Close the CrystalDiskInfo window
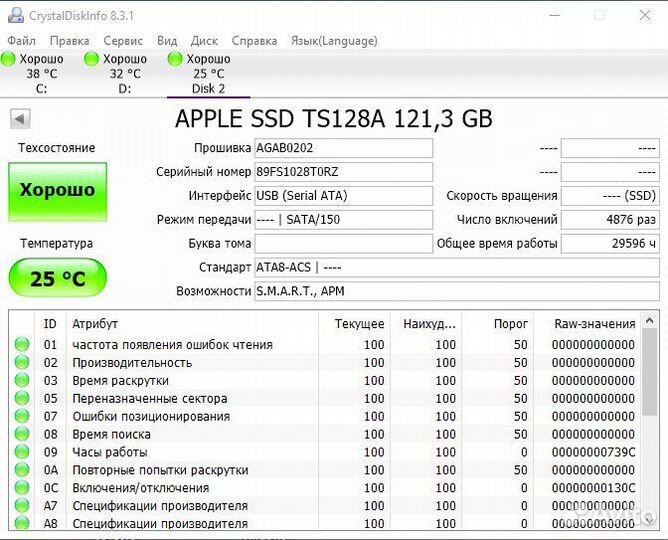The image size is (668, 540). point(645,15)
